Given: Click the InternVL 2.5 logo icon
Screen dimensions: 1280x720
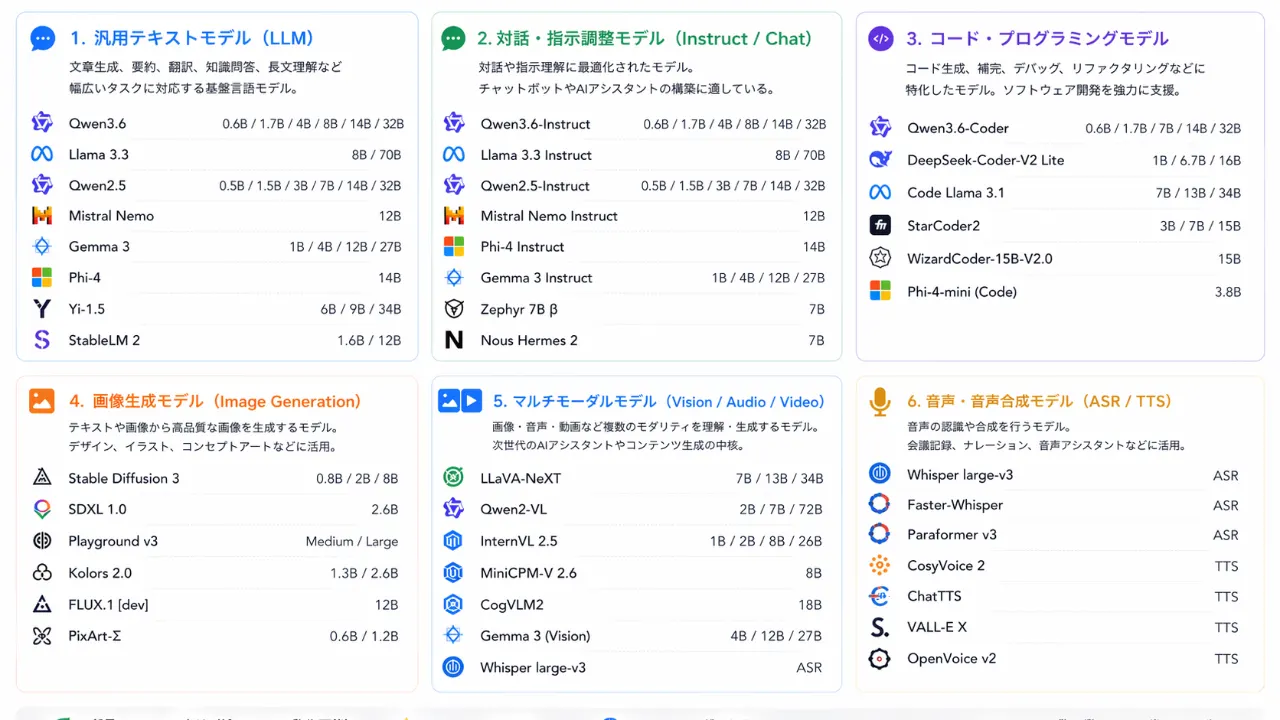Looking at the screenshot, I should (x=453, y=541).
